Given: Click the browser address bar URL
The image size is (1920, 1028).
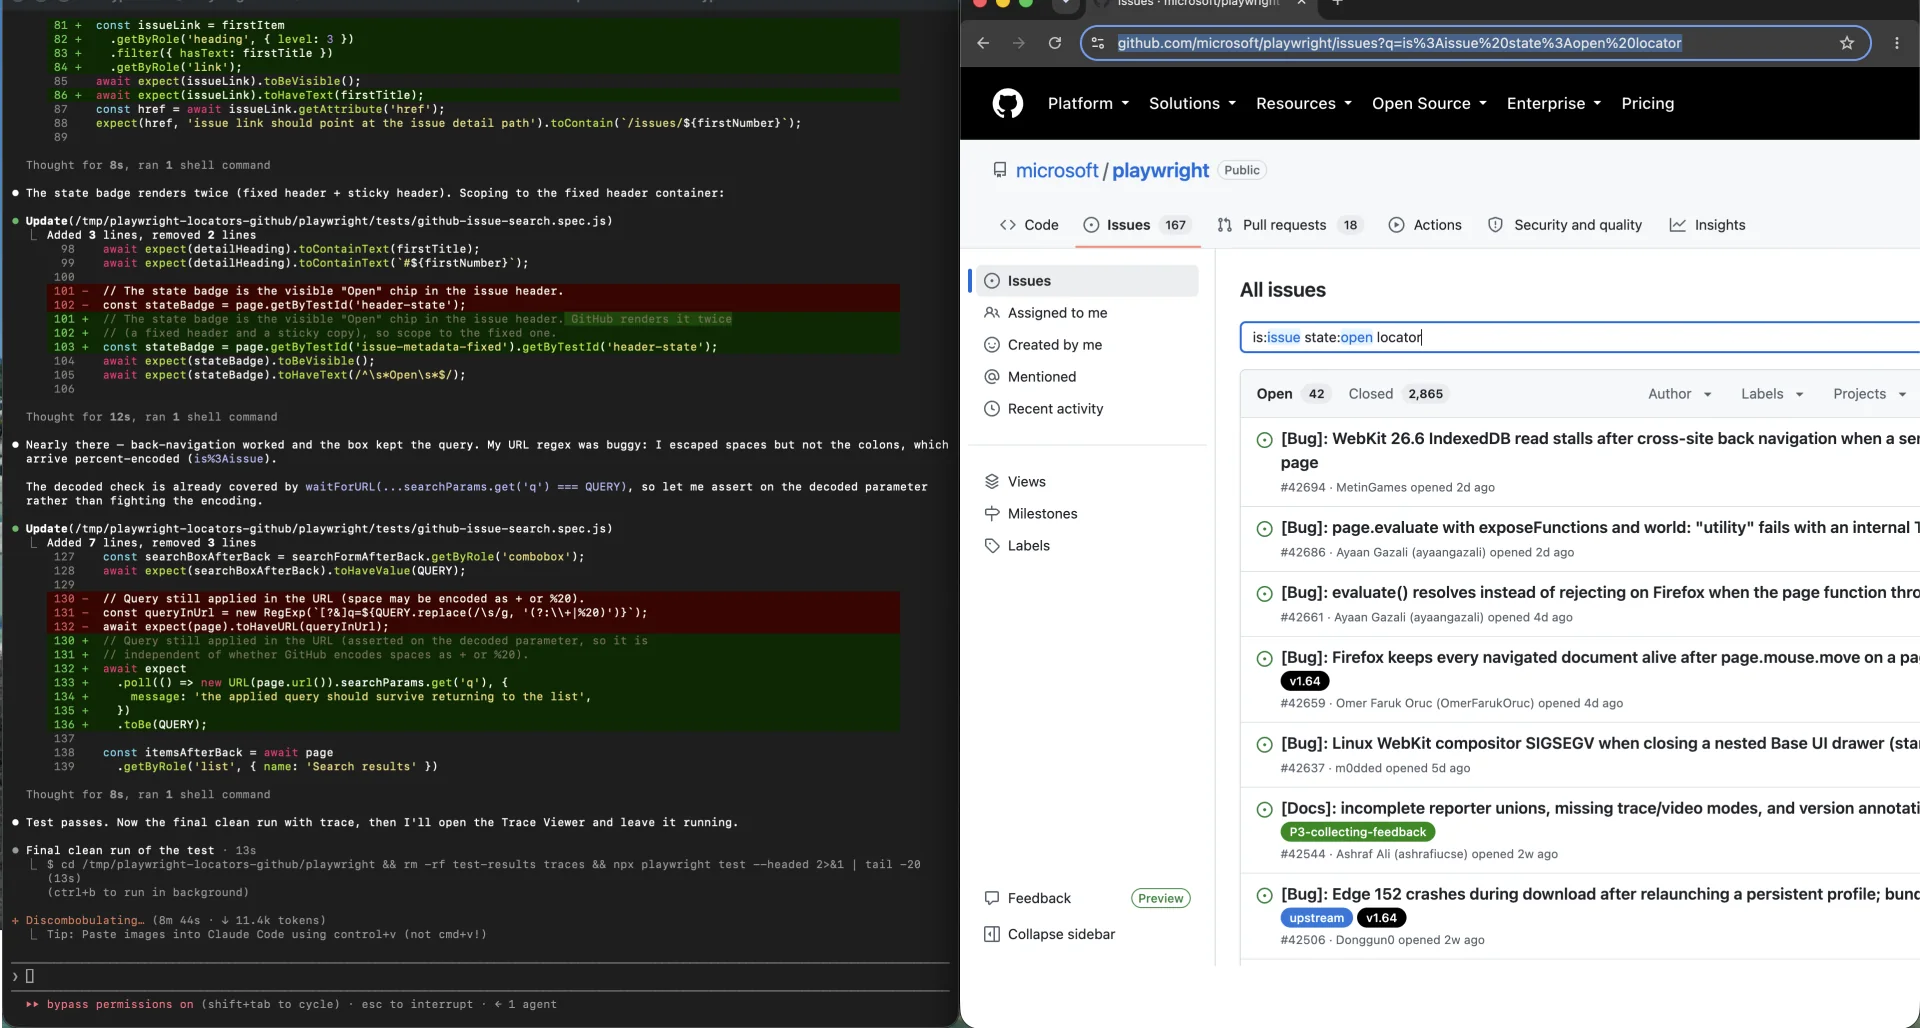Looking at the screenshot, I should pos(1398,43).
